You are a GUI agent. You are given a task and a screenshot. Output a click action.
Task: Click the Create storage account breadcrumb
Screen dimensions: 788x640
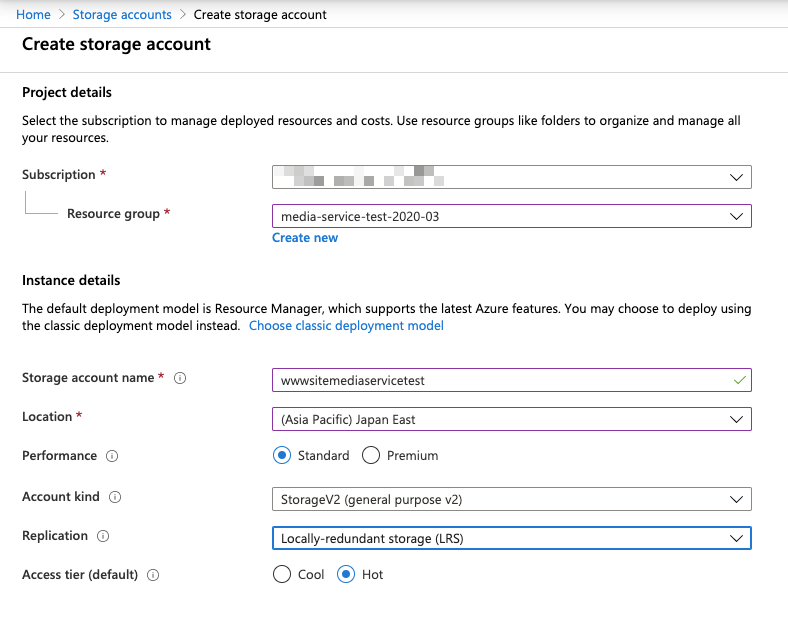[260, 15]
